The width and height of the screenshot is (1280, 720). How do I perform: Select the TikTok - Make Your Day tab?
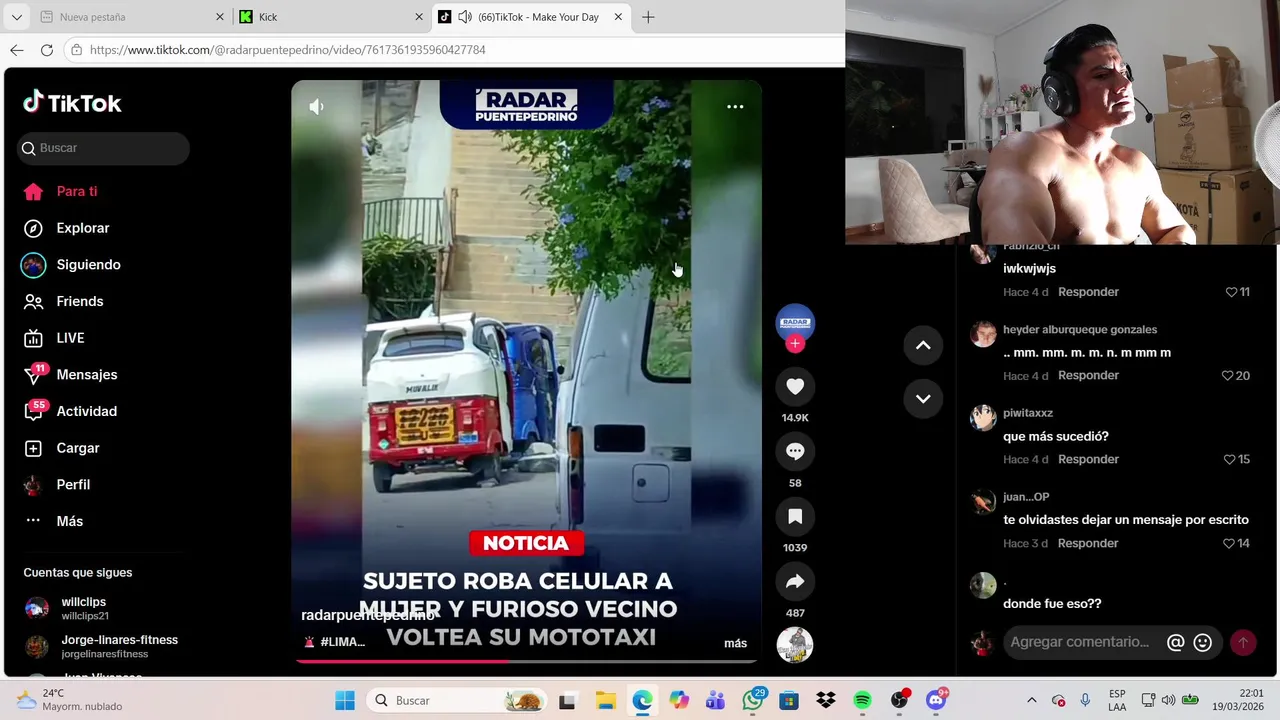click(x=531, y=17)
